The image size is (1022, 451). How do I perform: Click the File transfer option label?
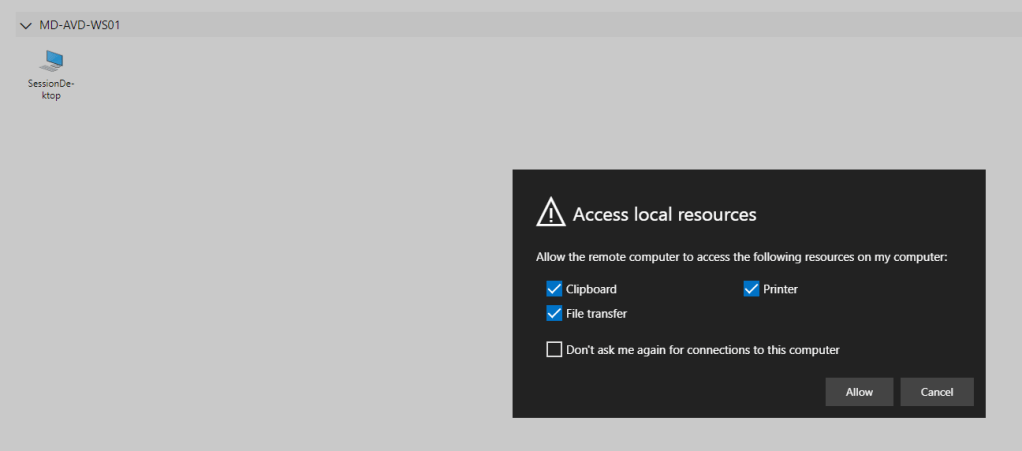[596, 313]
